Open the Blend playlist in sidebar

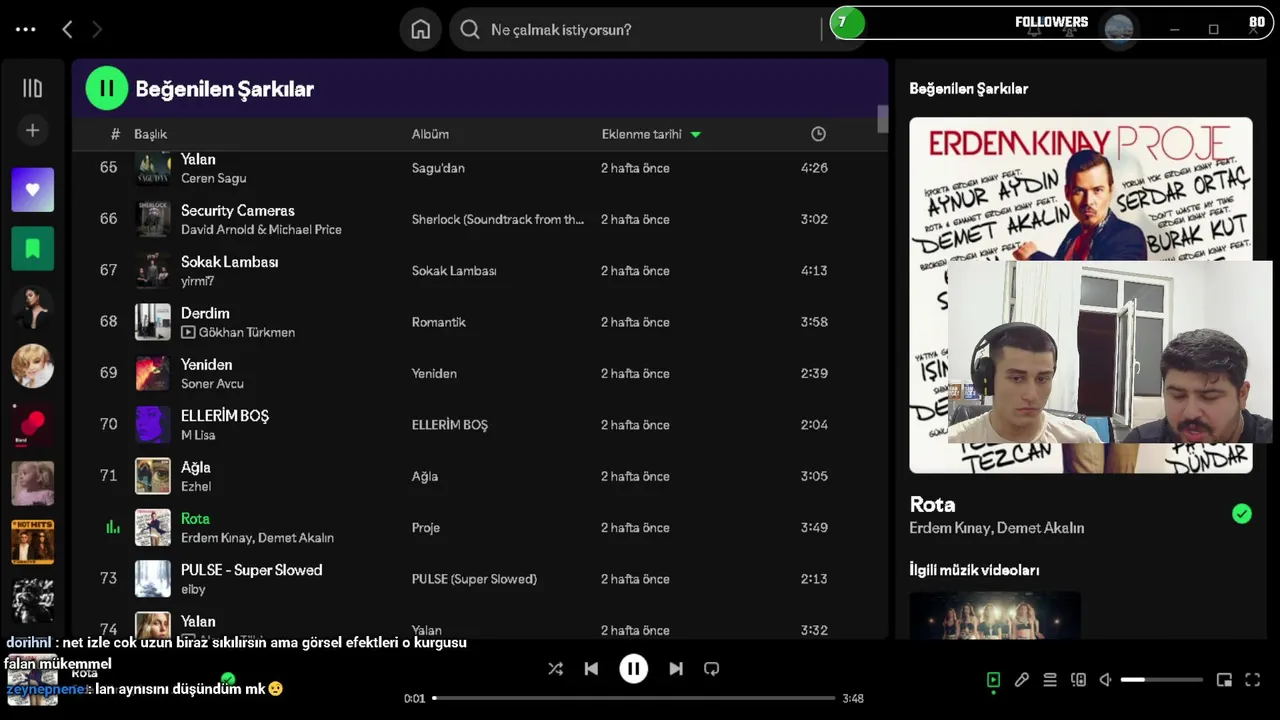(x=32, y=424)
